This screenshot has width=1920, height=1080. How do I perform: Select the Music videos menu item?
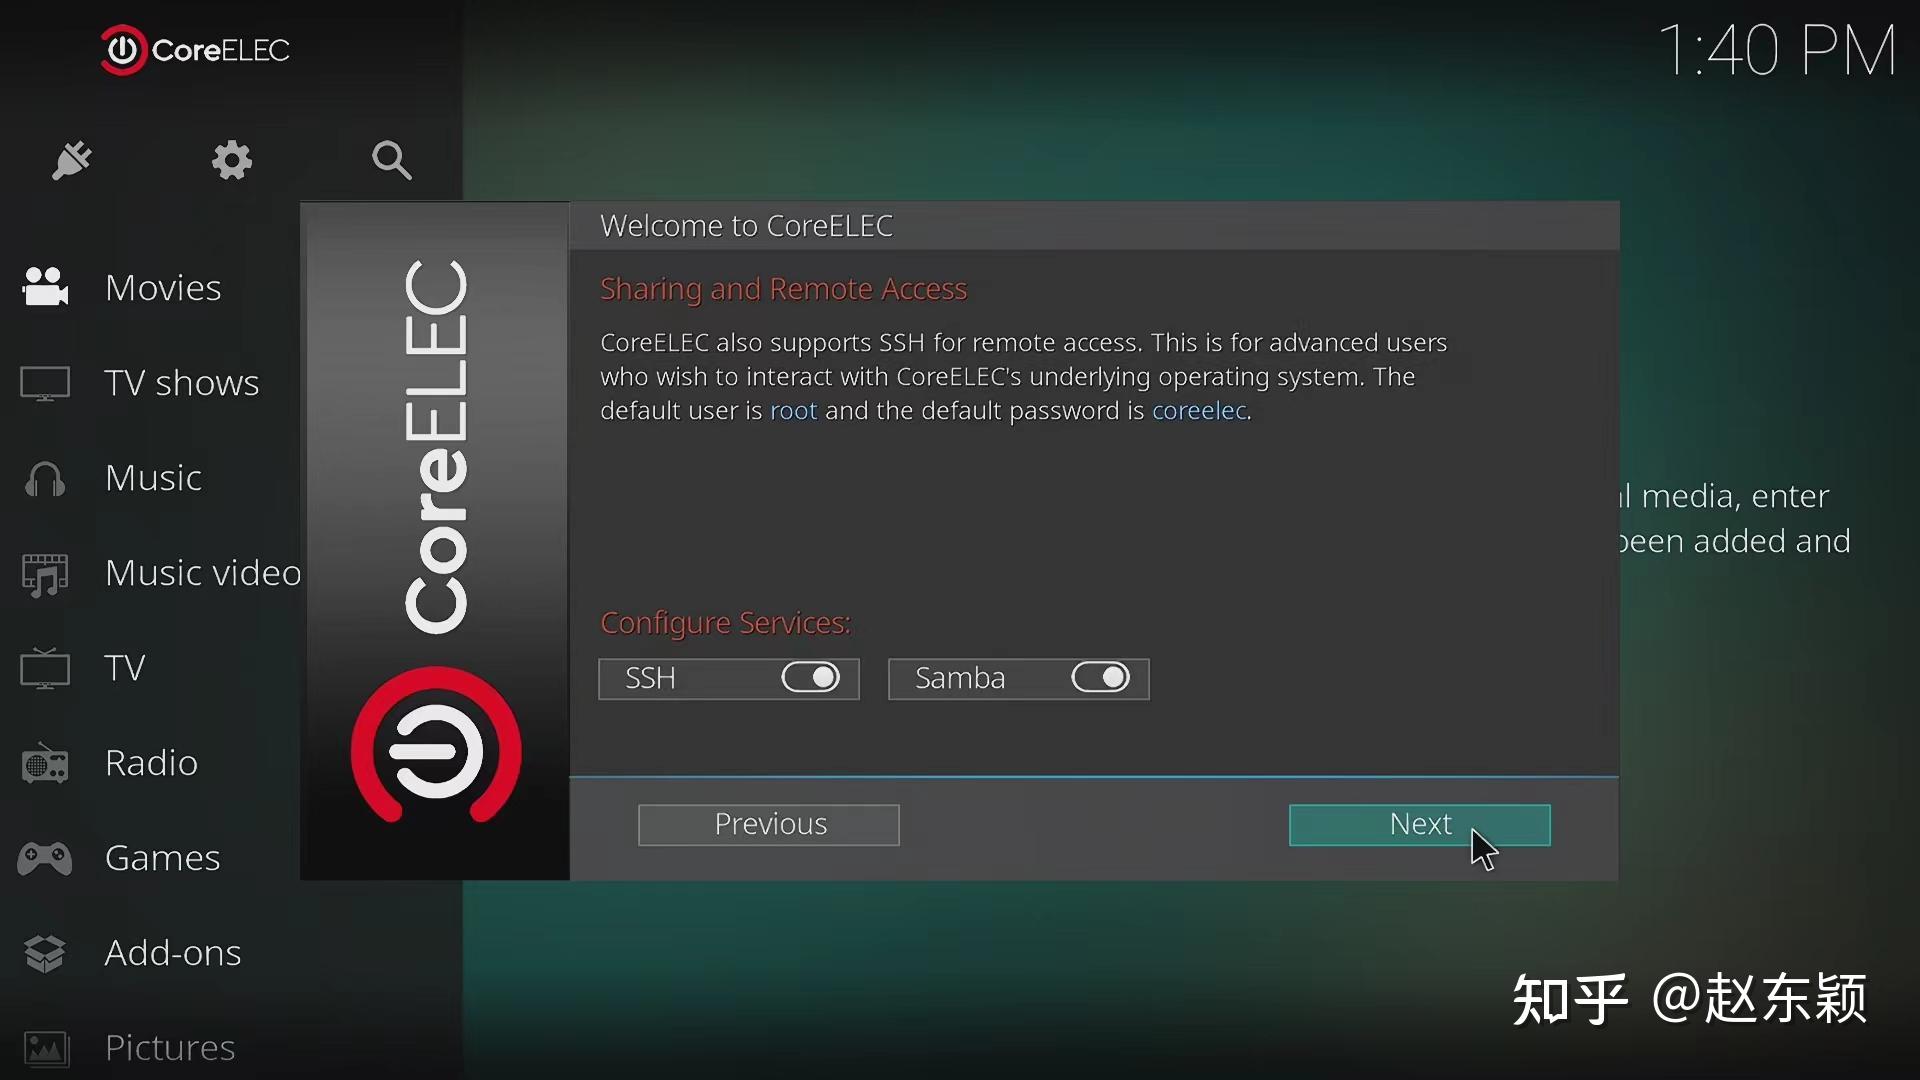pyautogui.click(x=202, y=573)
